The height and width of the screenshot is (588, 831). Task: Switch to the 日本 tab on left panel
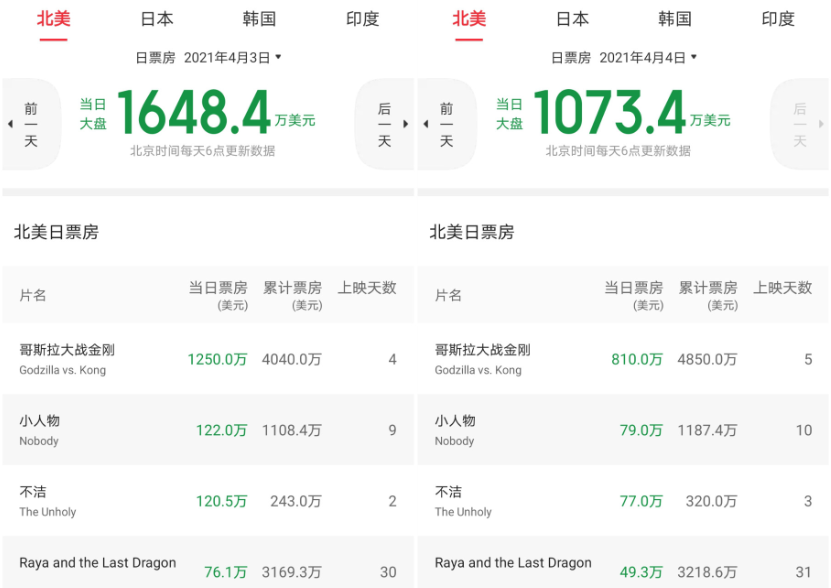tap(158, 19)
